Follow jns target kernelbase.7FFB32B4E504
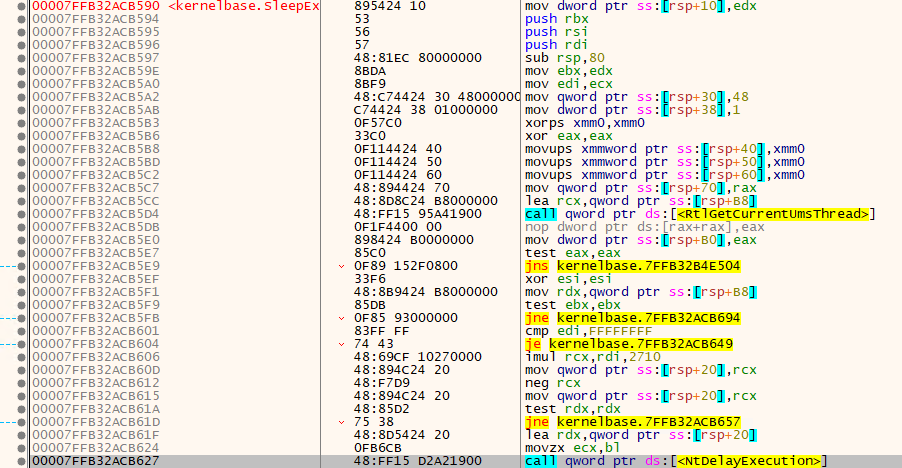 point(648,266)
